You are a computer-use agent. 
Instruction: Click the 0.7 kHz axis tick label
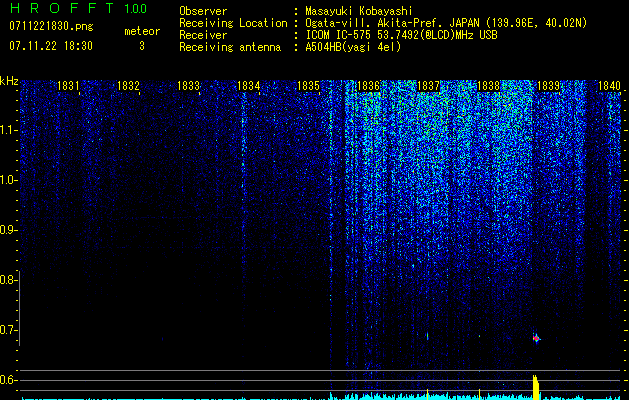[x=8, y=330]
